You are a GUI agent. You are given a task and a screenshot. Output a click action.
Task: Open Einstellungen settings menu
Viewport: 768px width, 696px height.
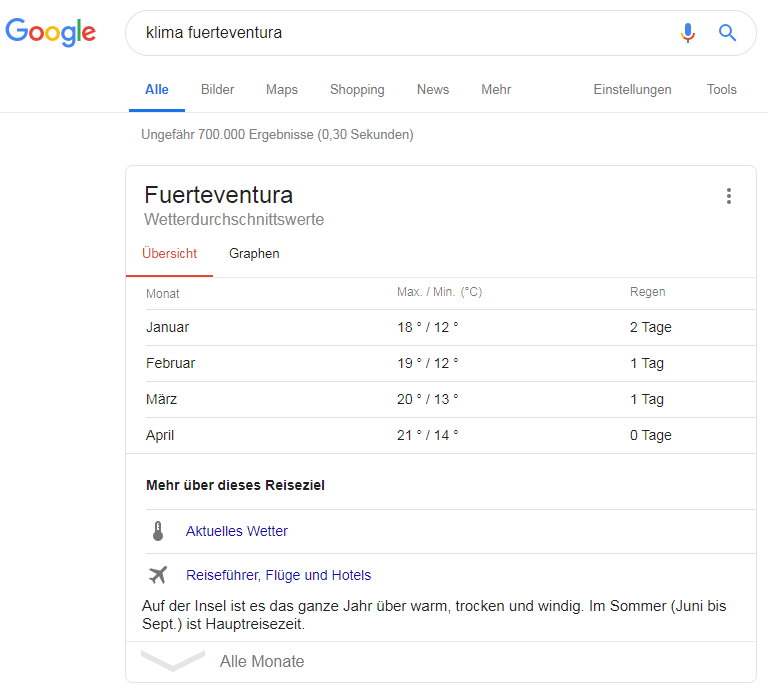click(632, 90)
